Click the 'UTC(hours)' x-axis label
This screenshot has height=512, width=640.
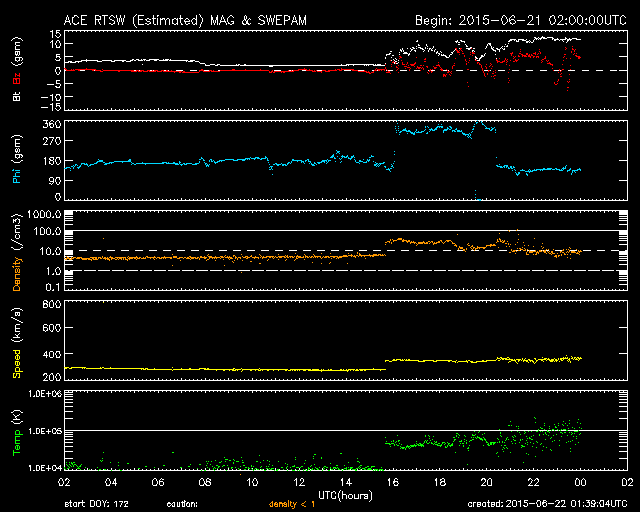345,496
